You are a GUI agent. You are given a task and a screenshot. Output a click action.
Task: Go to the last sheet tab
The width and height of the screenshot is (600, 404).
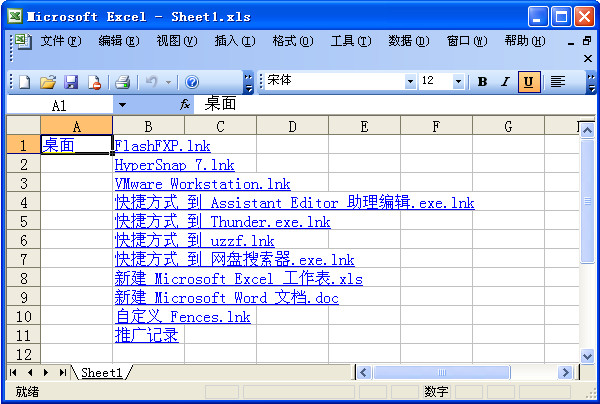pyautogui.click(x=63, y=372)
